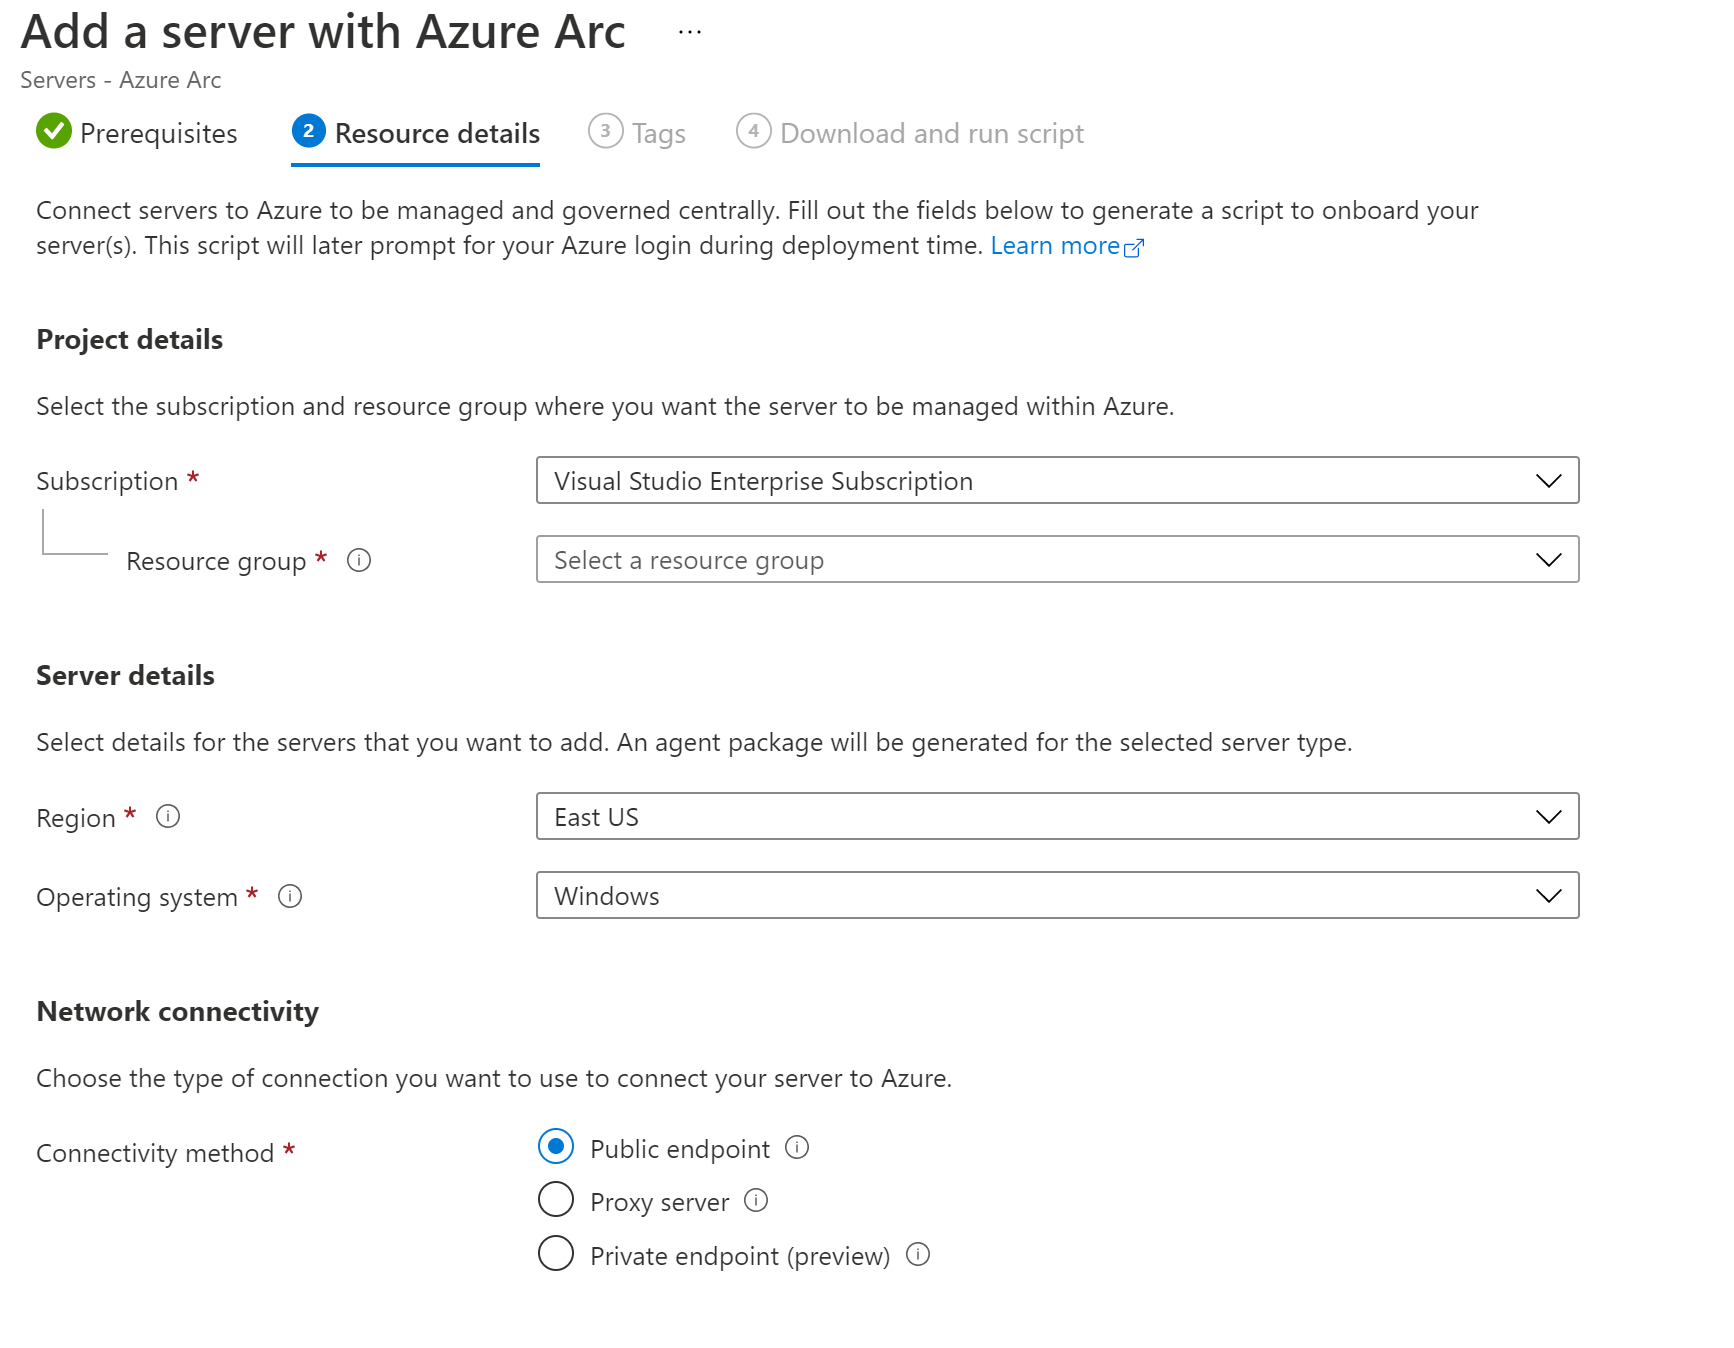The height and width of the screenshot is (1348, 1734).
Task: Click the Private endpoint (preview) info icon
Action: coord(917,1255)
